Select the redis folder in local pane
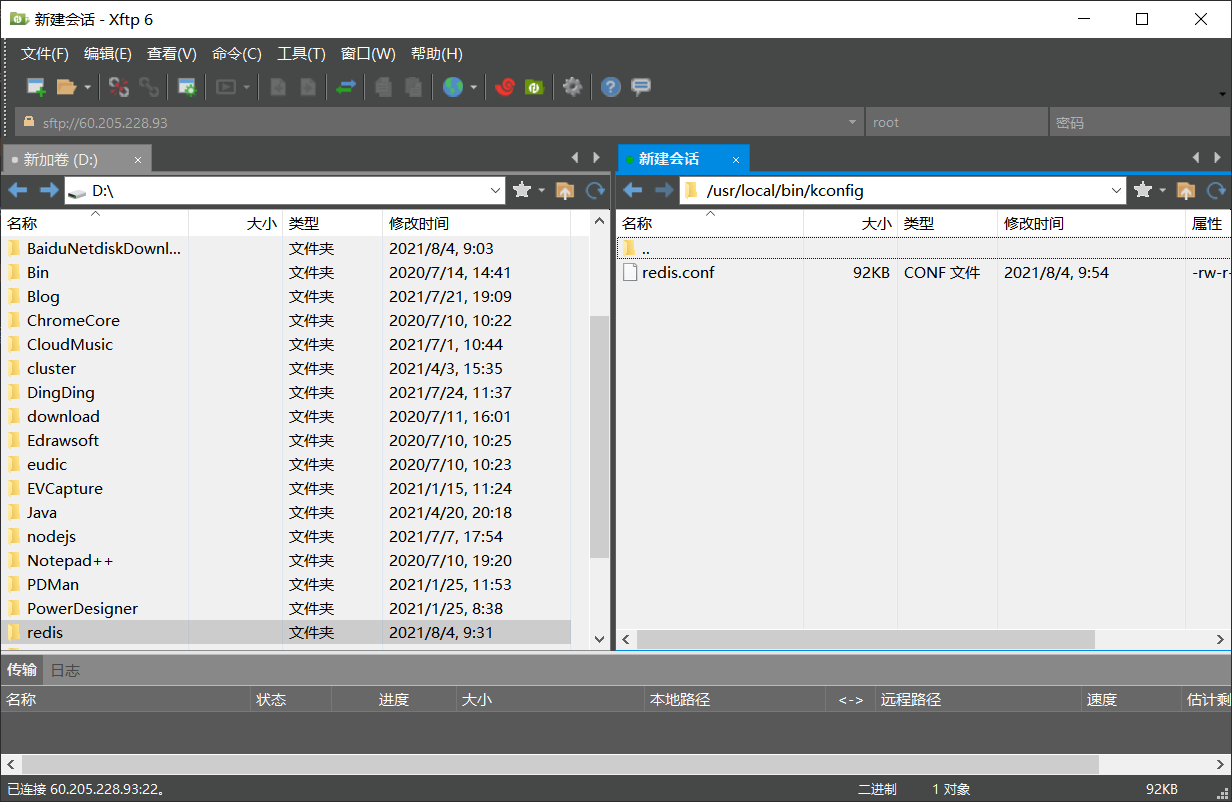 pos(286,632)
